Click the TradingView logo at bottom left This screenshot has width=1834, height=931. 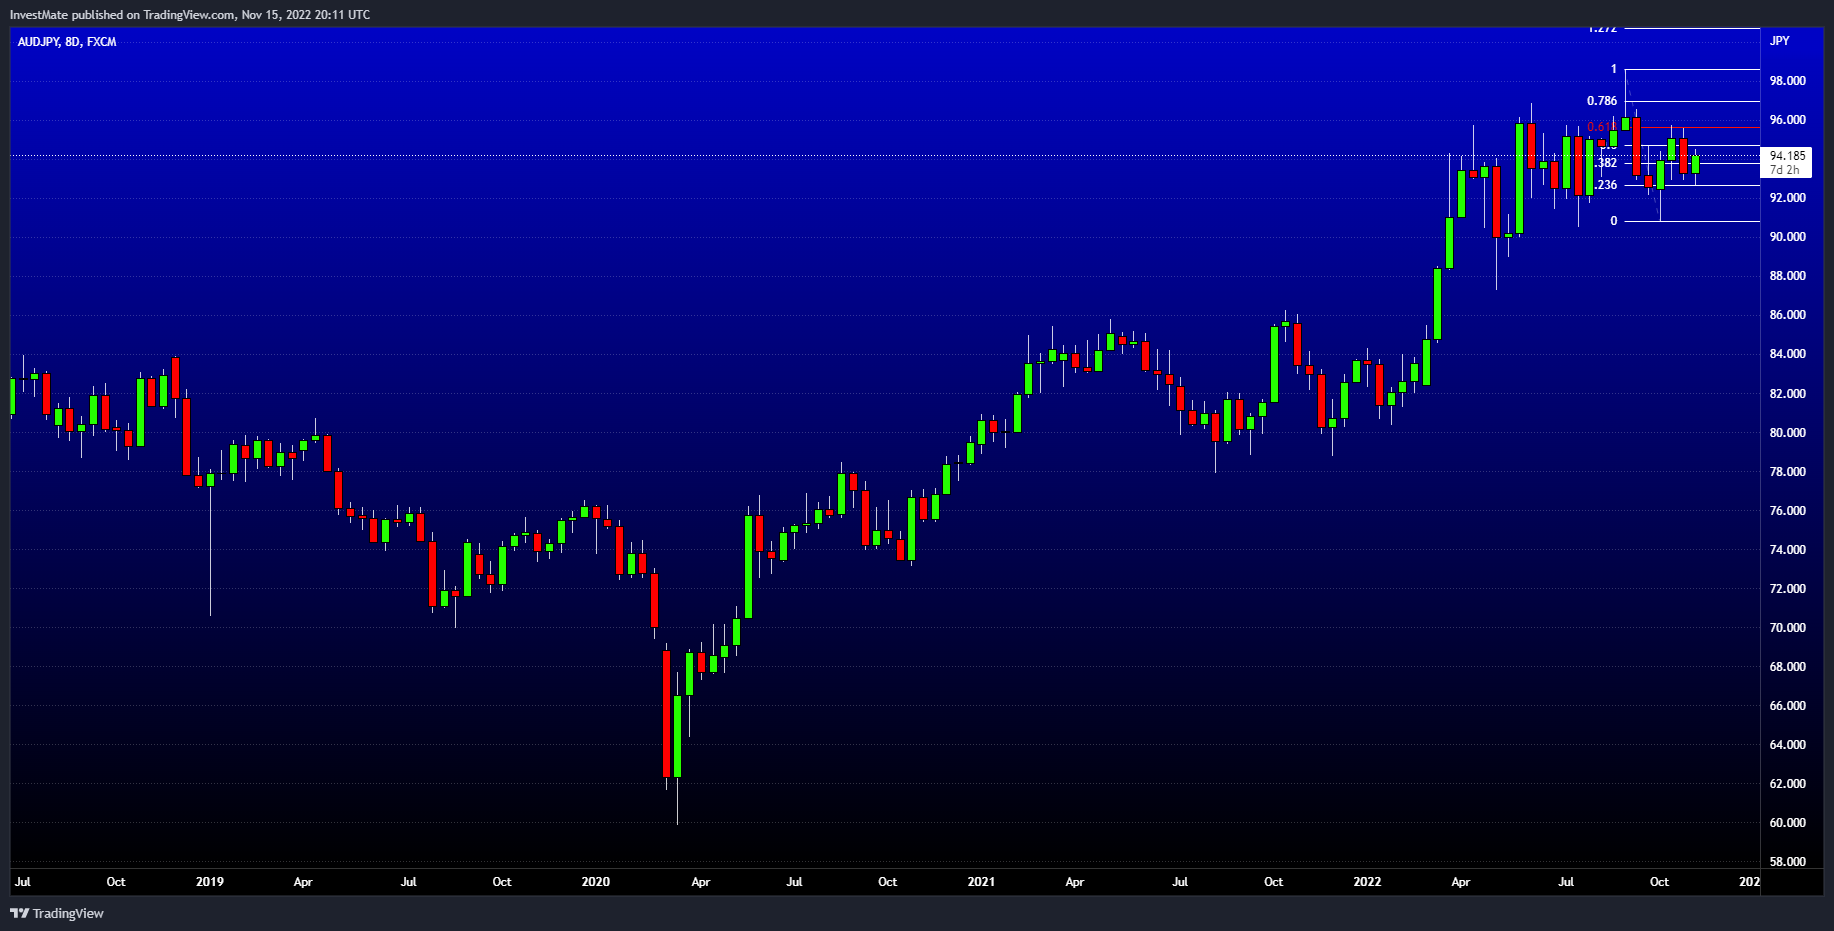click(x=57, y=913)
